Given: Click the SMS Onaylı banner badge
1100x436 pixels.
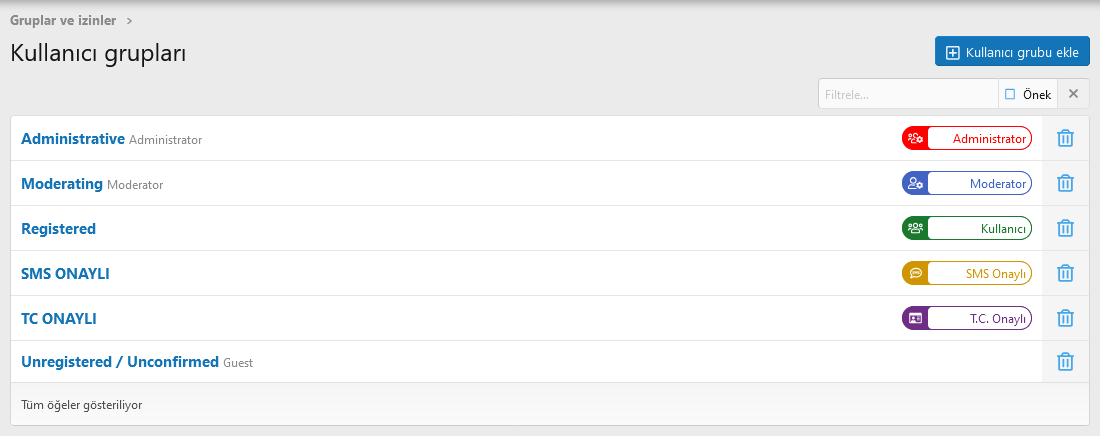Looking at the screenshot, I should click(x=966, y=273).
